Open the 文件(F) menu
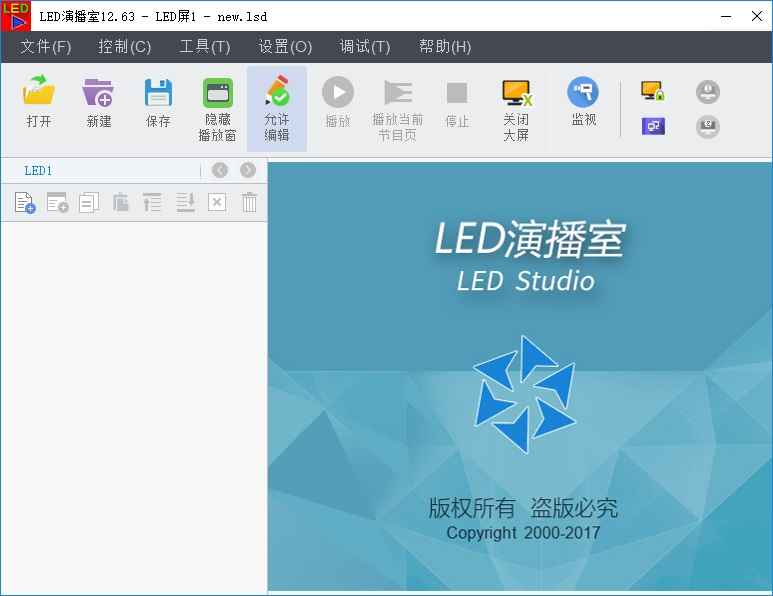This screenshot has height=596, width=773. click(45, 47)
